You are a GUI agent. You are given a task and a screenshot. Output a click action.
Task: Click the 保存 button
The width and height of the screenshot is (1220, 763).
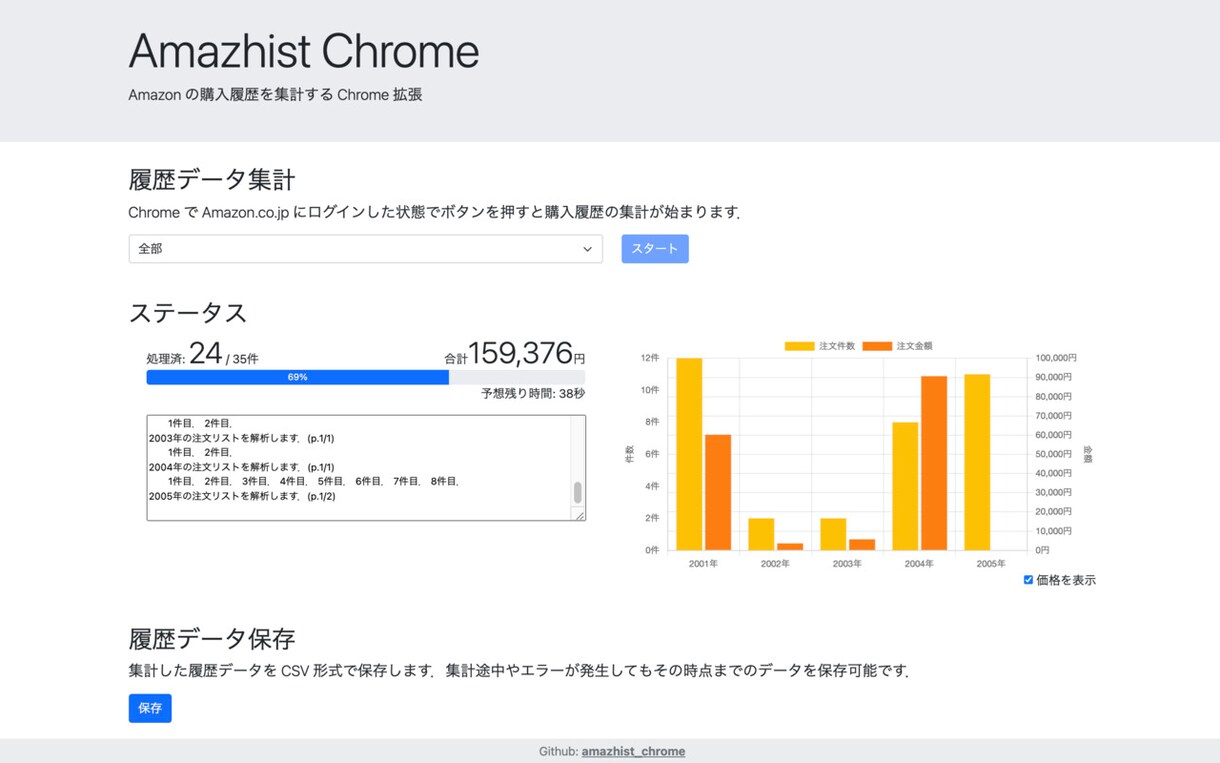(150, 708)
